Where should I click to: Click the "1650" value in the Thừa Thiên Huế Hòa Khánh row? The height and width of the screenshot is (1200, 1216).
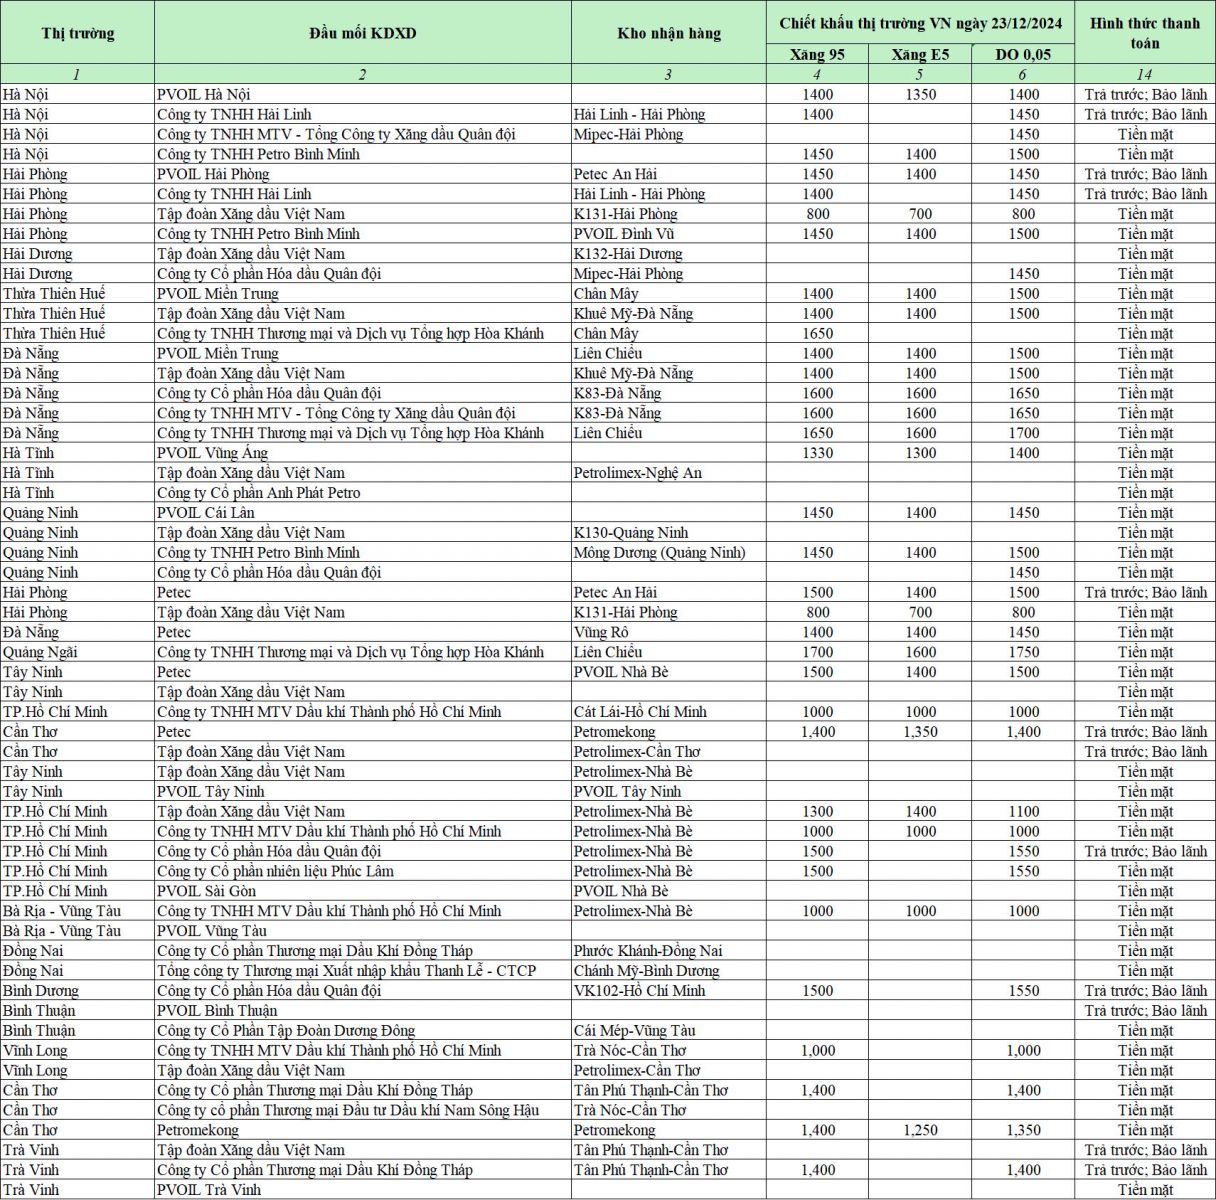click(817, 334)
